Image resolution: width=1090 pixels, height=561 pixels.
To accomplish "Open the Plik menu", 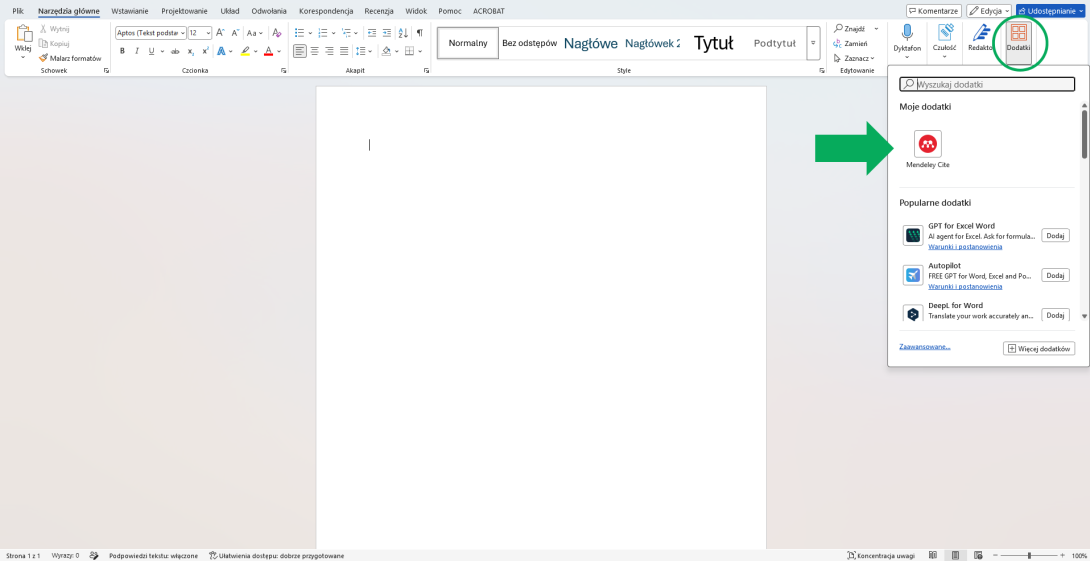I will (x=18, y=11).
